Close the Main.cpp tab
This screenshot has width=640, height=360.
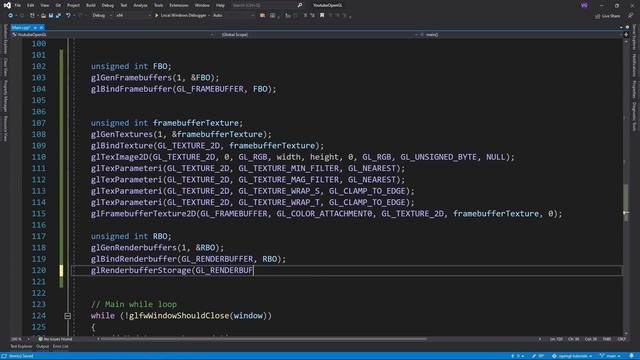tap(41, 27)
